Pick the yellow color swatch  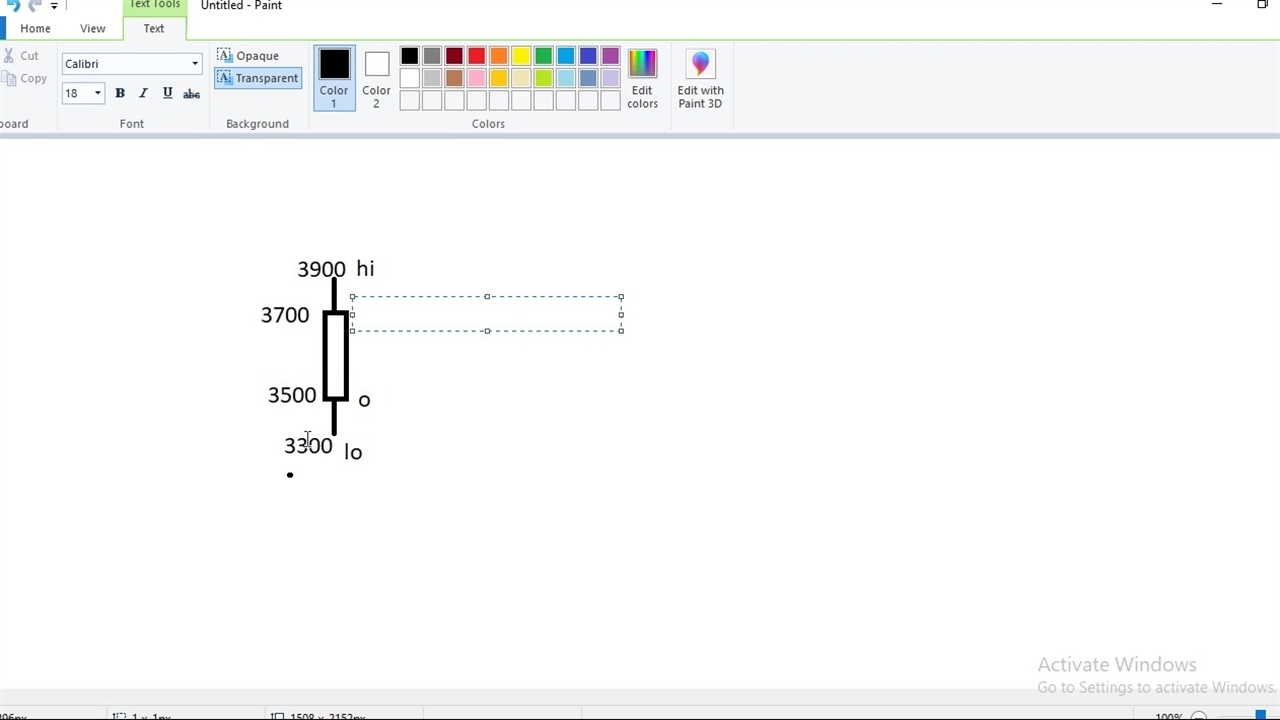(521, 56)
